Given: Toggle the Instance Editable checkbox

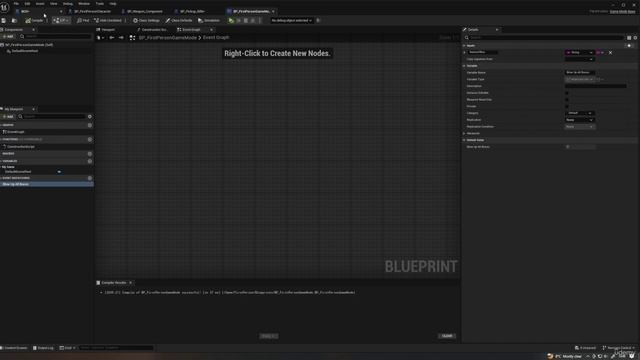Looking at the screenshot, I should [x=567, y=93].
